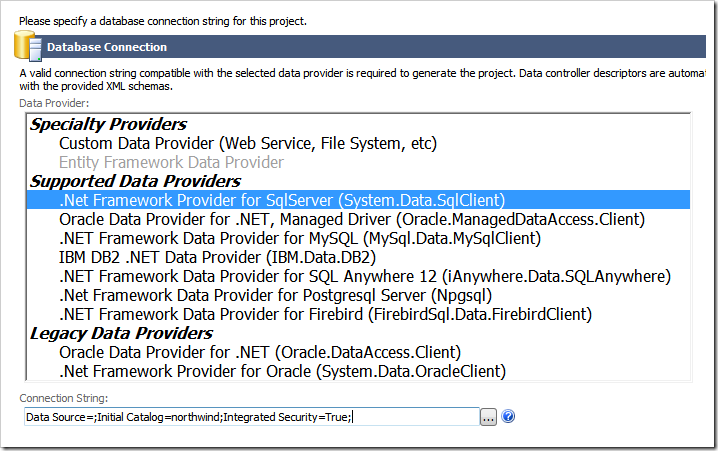Pick SQL Anywhere 12 data provider
718x451 pixels.
[x=364, y=276]
